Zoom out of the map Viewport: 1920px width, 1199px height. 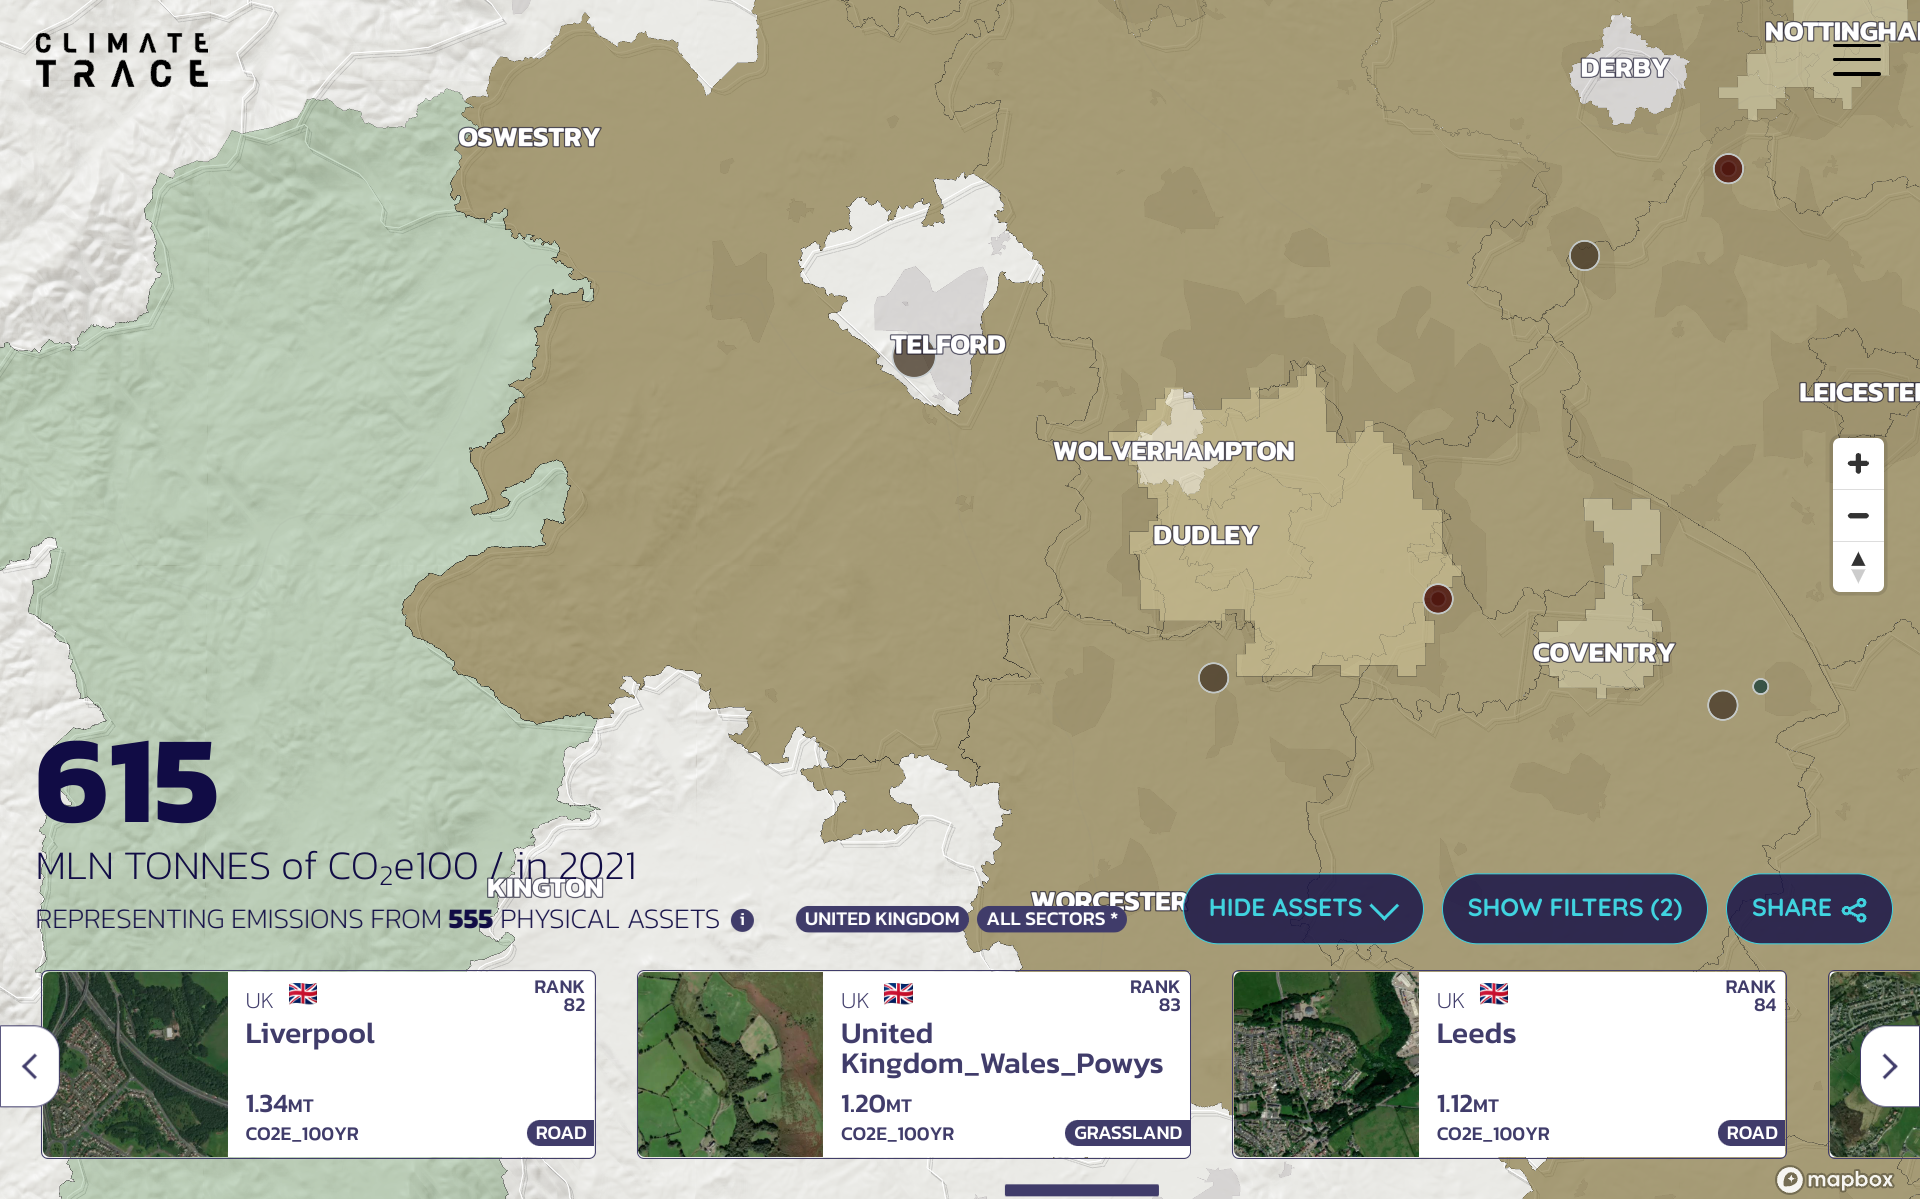pos(1858,516)
